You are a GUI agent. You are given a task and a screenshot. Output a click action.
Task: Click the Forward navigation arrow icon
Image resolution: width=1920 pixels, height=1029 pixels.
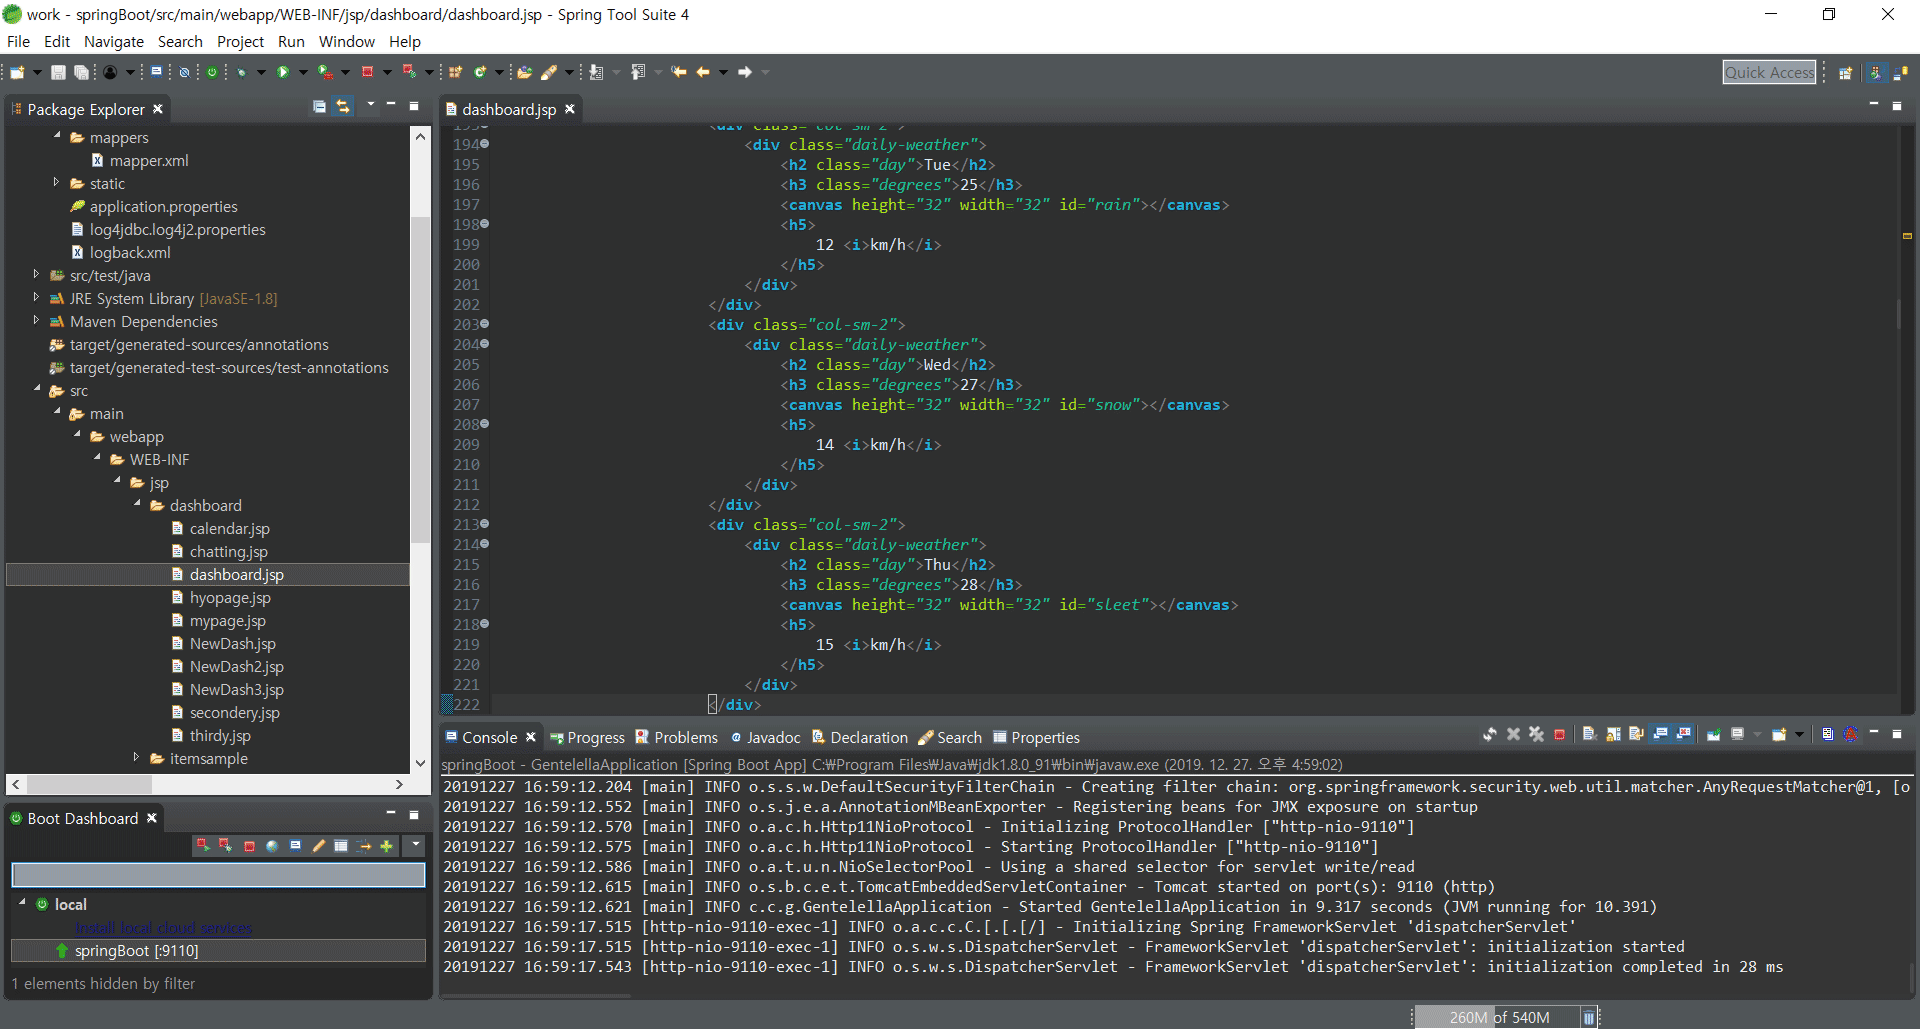click(744, 72)
